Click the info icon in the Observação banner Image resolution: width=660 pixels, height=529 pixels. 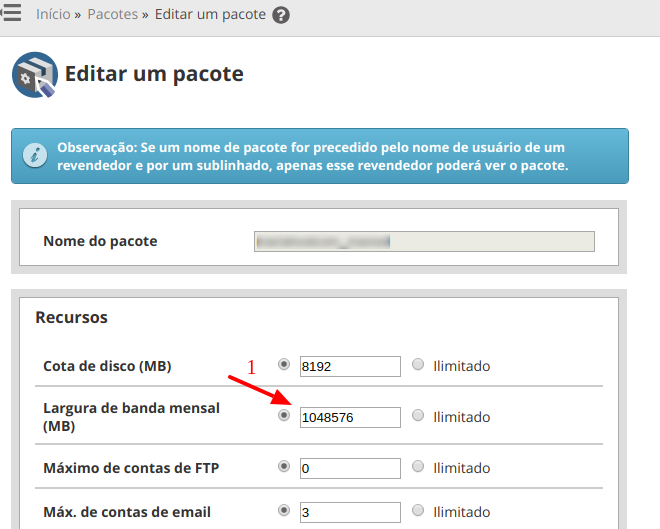tap(35, 155)
